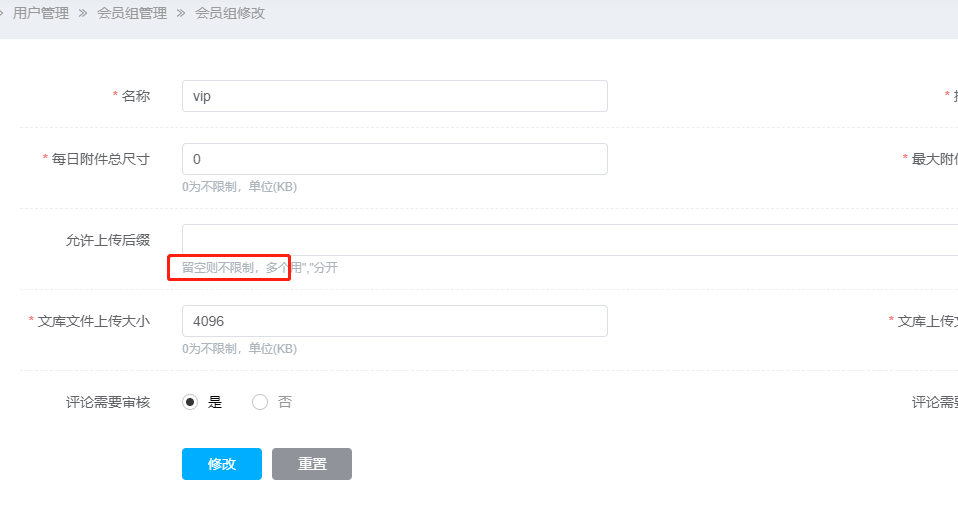
Task: Click the KB hint below 文库文件上传大小
Action: (239, 349)
